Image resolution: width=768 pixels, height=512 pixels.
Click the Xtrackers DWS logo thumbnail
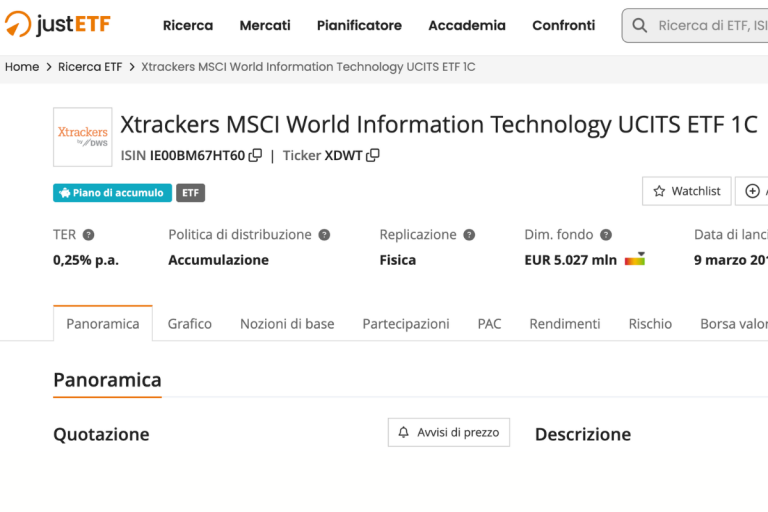[x=82, y=137]
